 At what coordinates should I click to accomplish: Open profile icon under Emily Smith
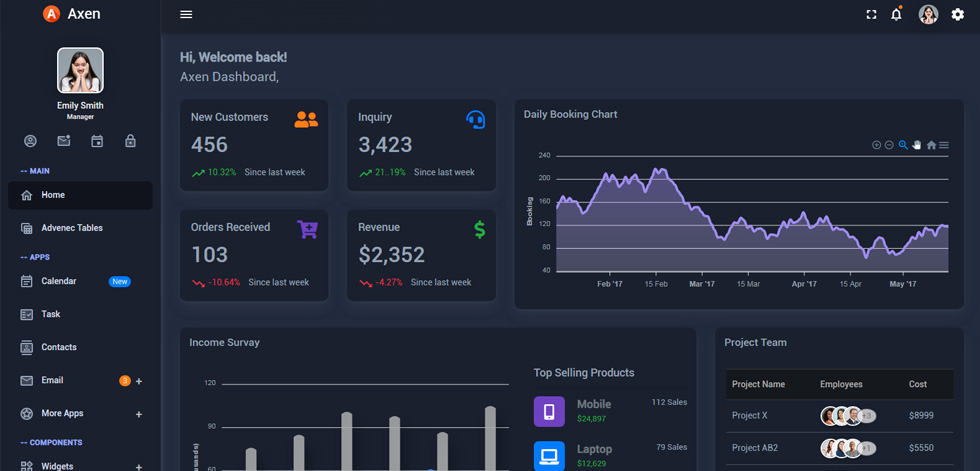[30, 141]
